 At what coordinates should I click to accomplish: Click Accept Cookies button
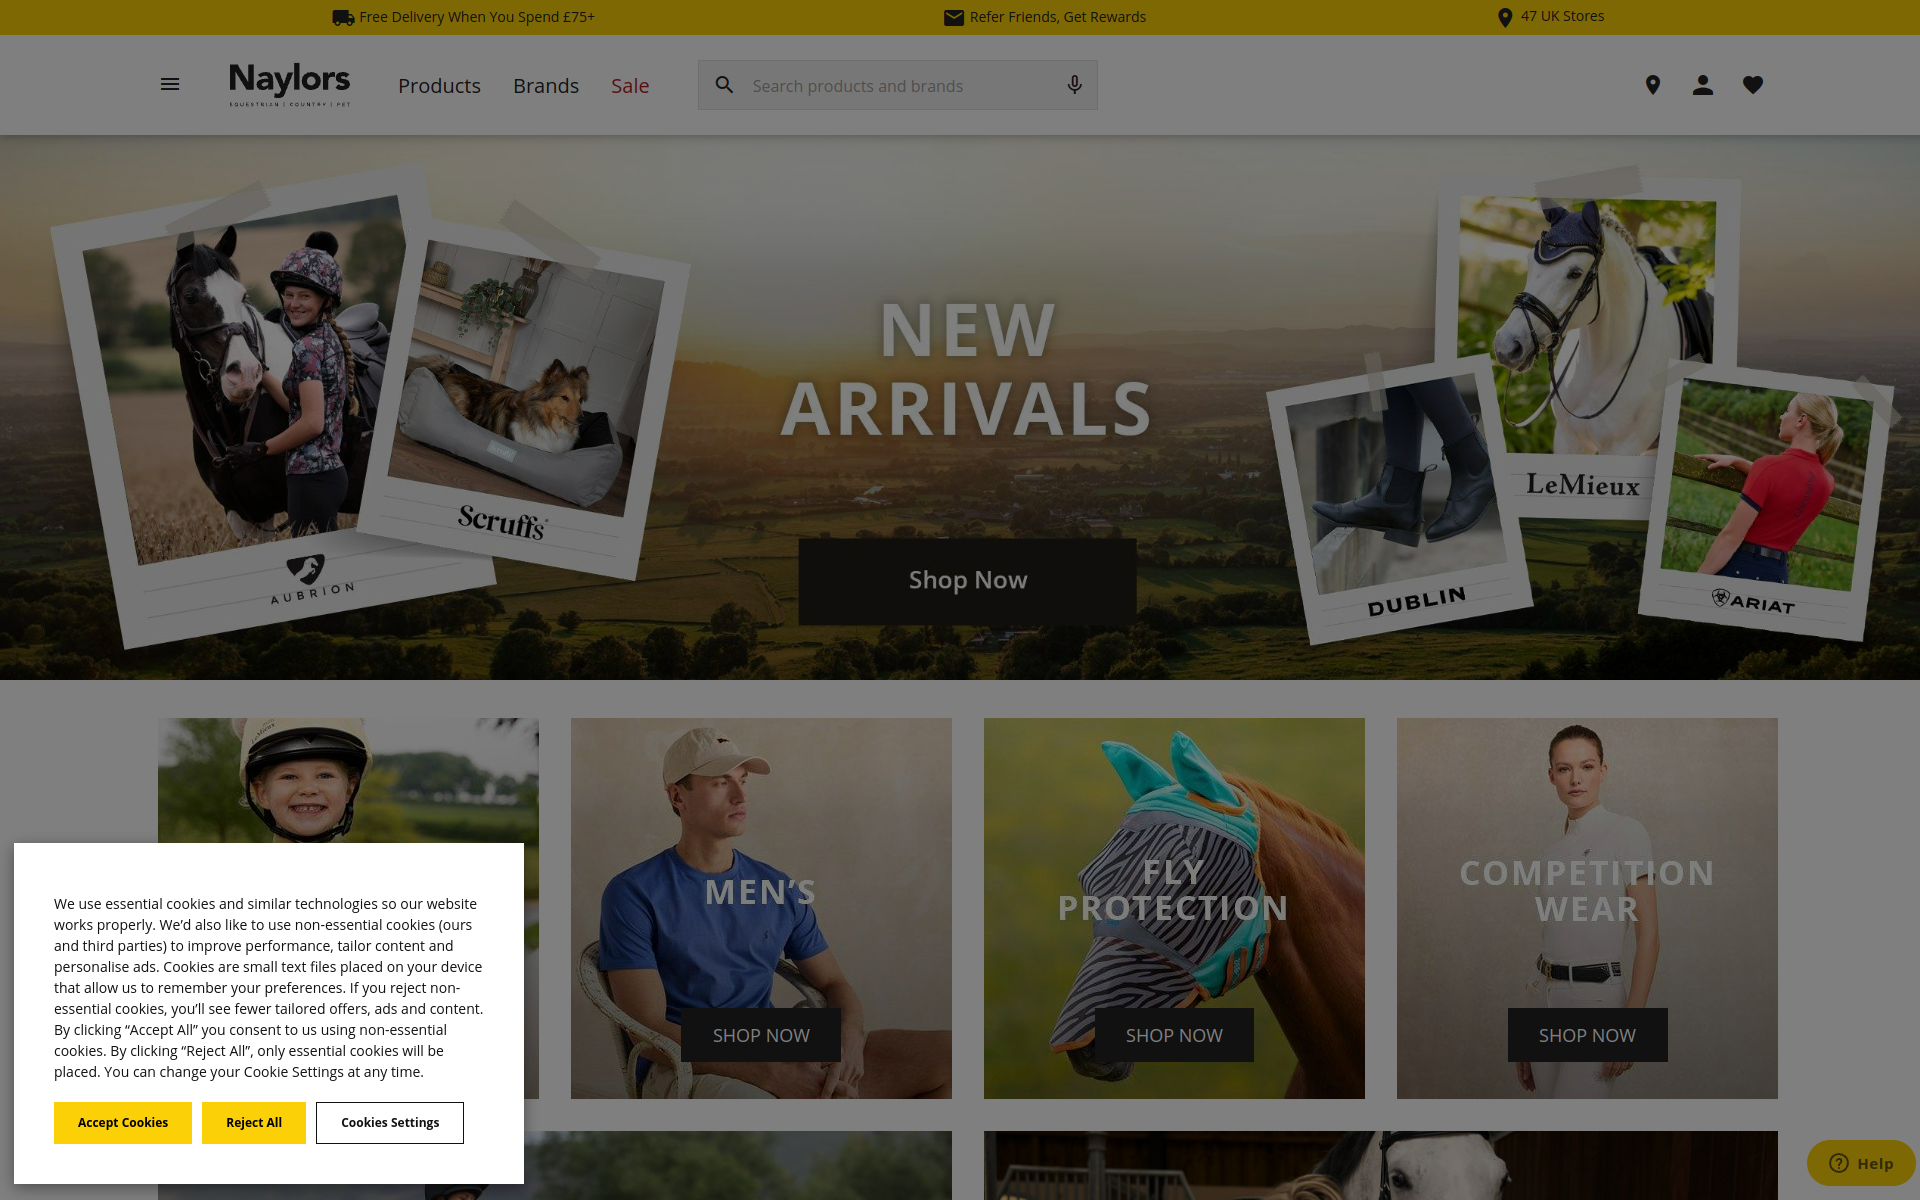[x=123, y=1123]
